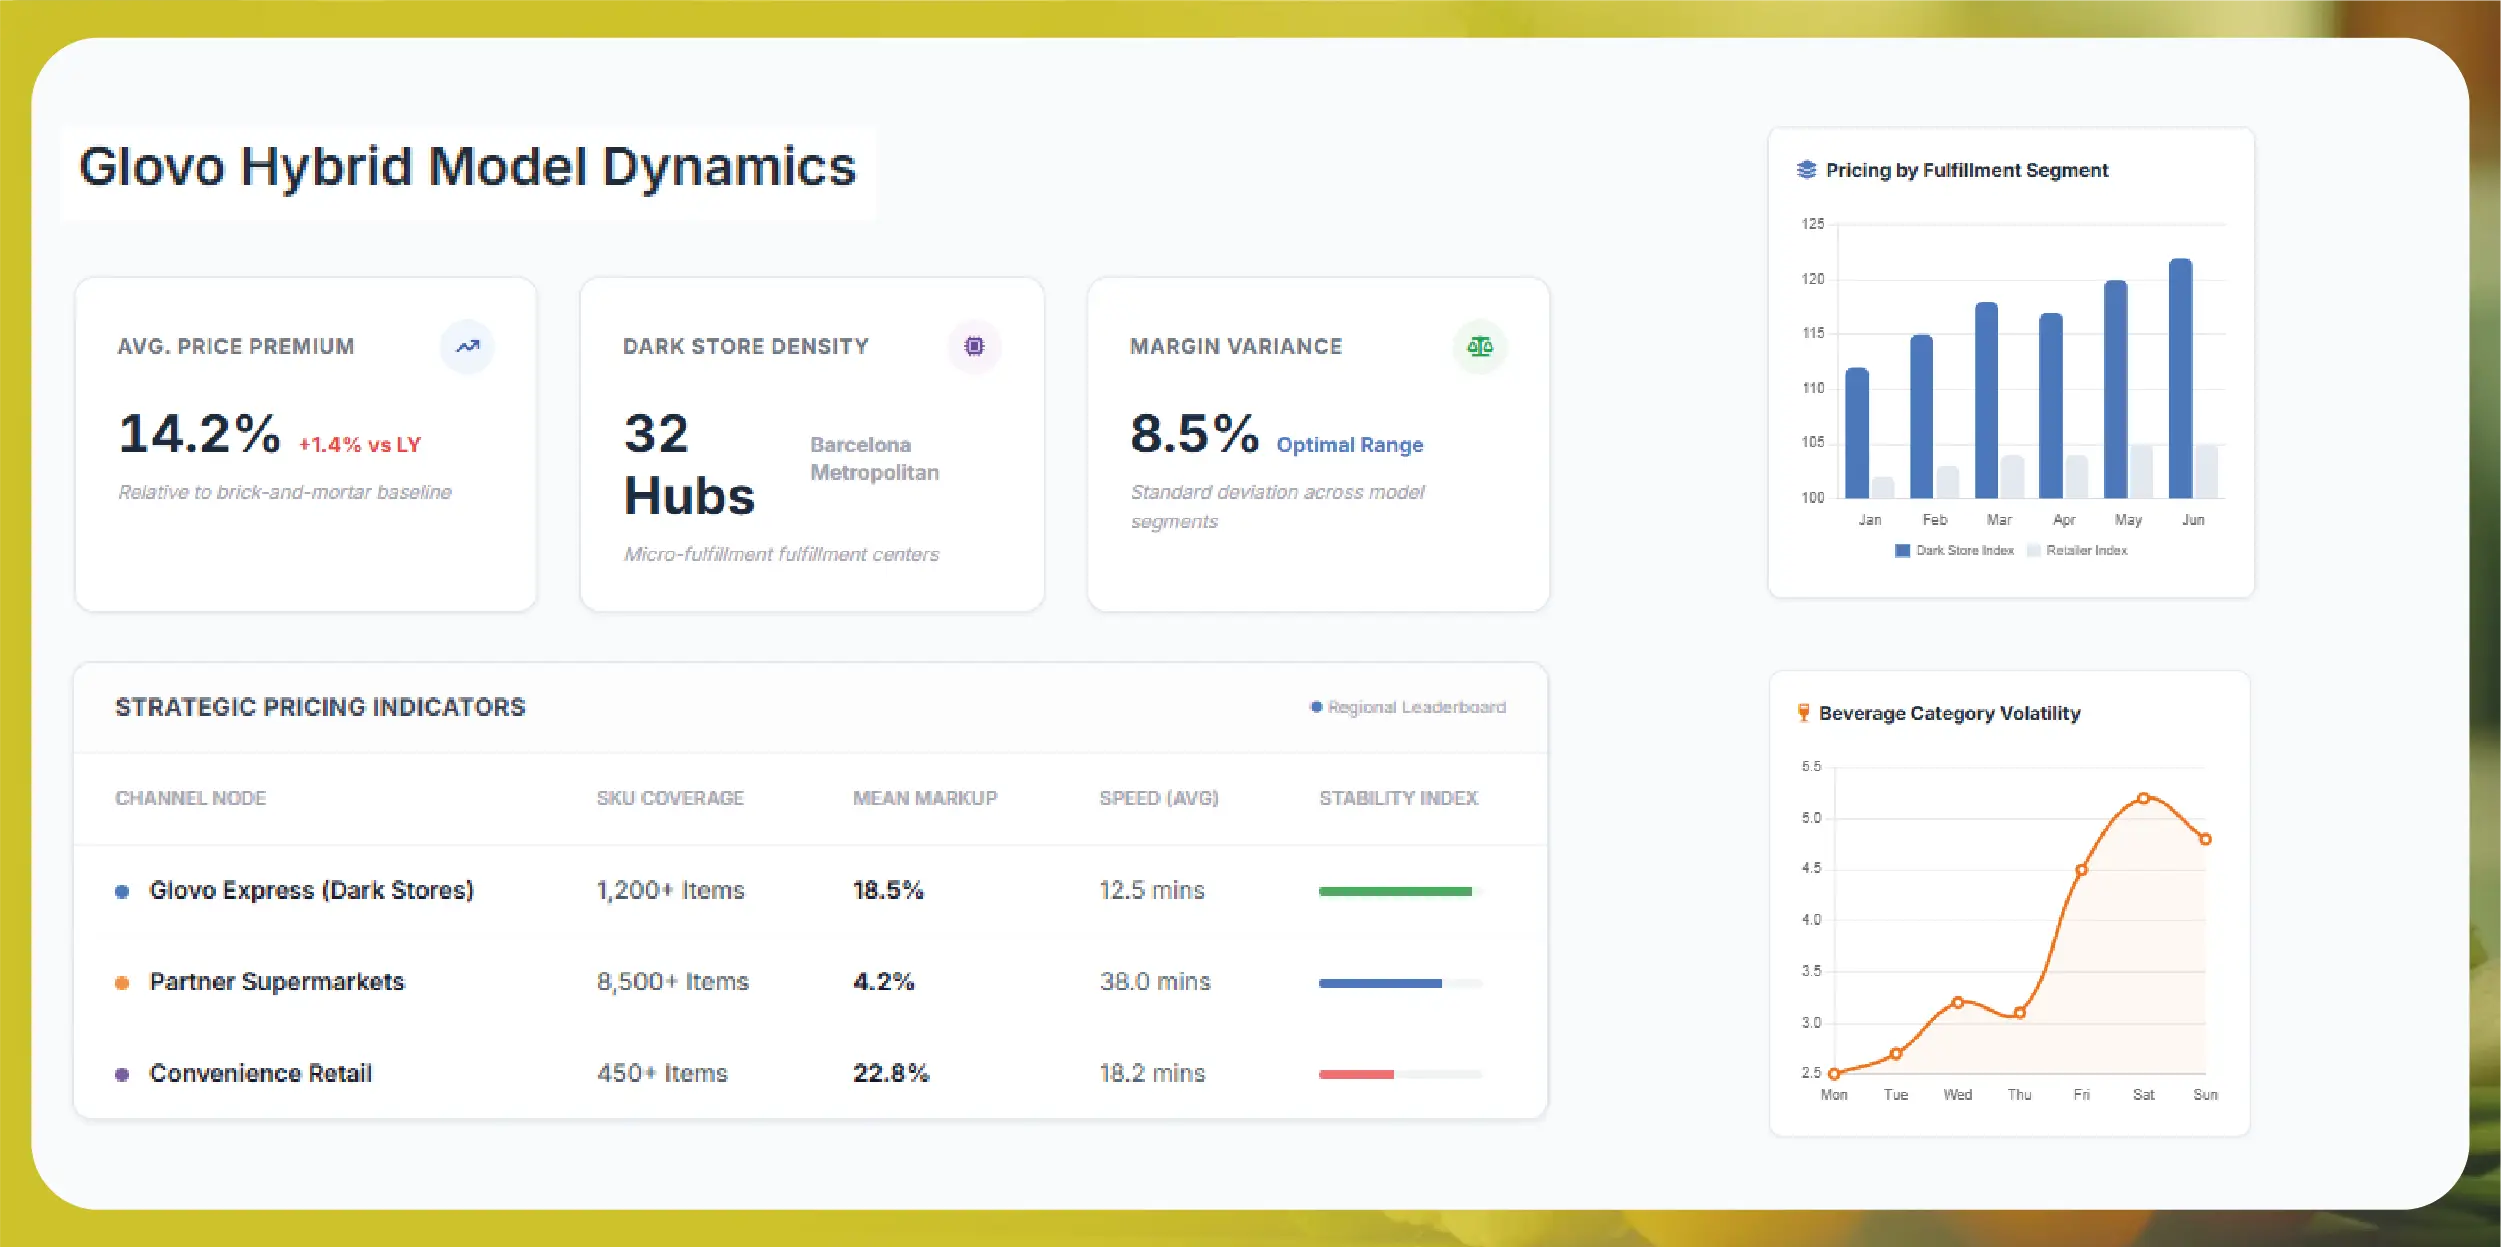This screenshot has width=2501, height=1248.
Task: Click the purple dot next to Convenience Retail
Action: click(122, 1075)
